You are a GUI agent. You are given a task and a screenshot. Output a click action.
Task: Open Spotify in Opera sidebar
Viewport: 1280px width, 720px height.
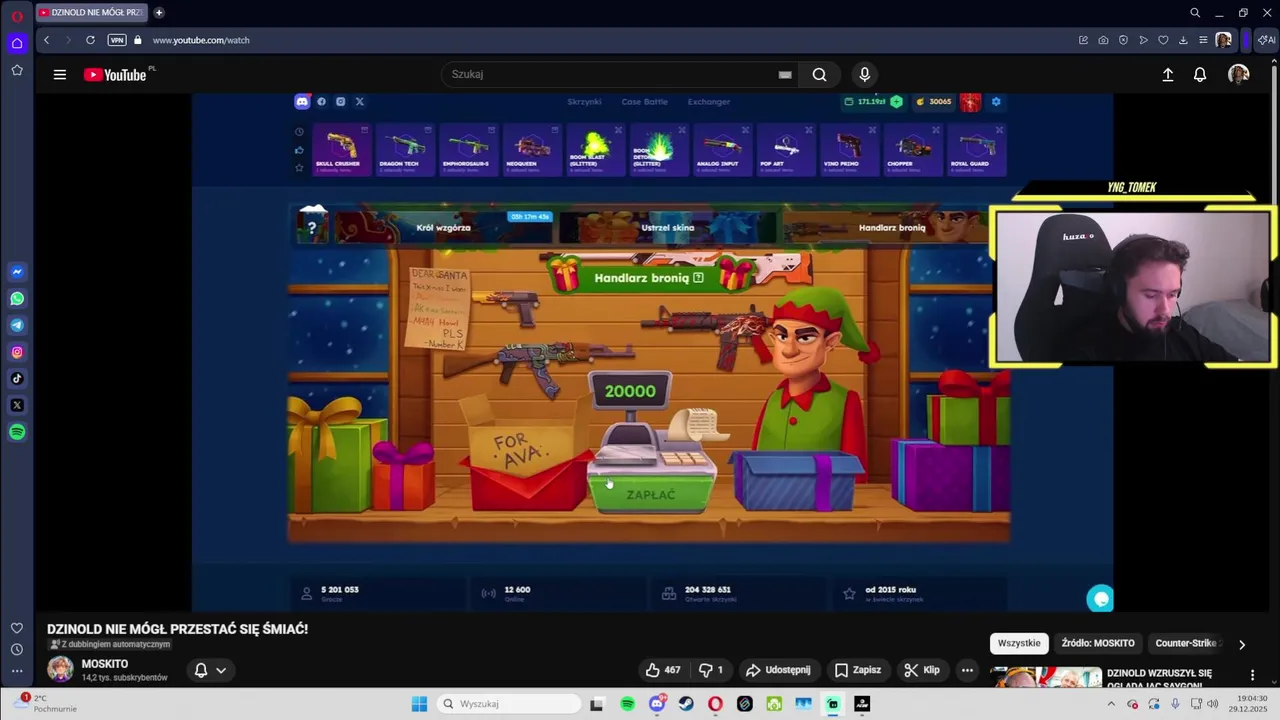17,432
